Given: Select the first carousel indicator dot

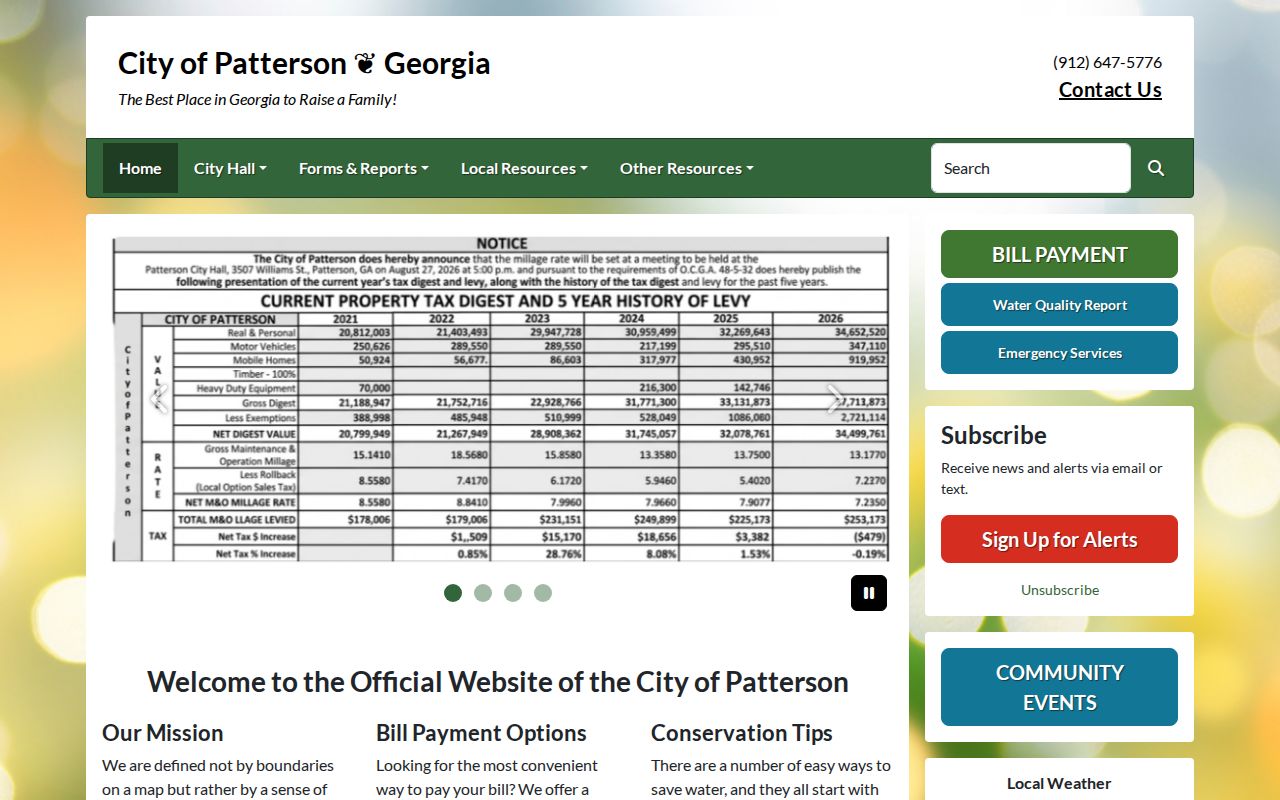Looking at the screenshot, I should click(453, 593).
